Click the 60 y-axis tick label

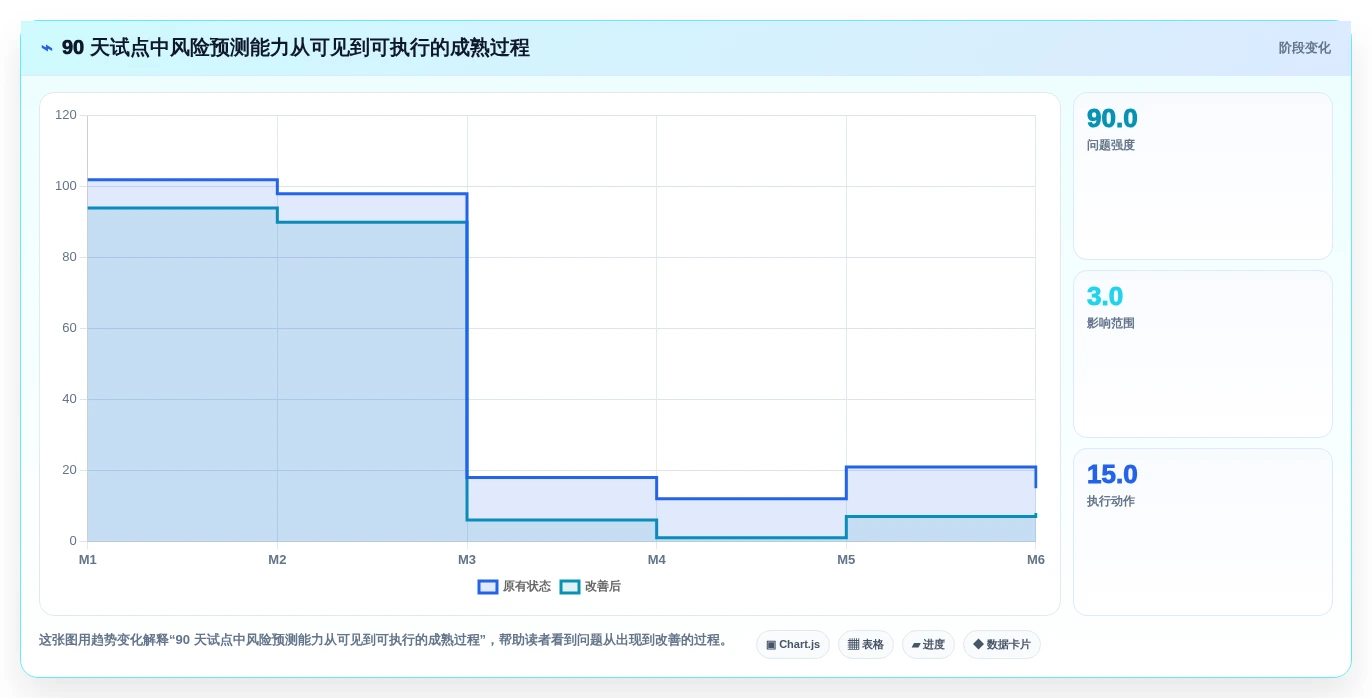coord(69,328)
